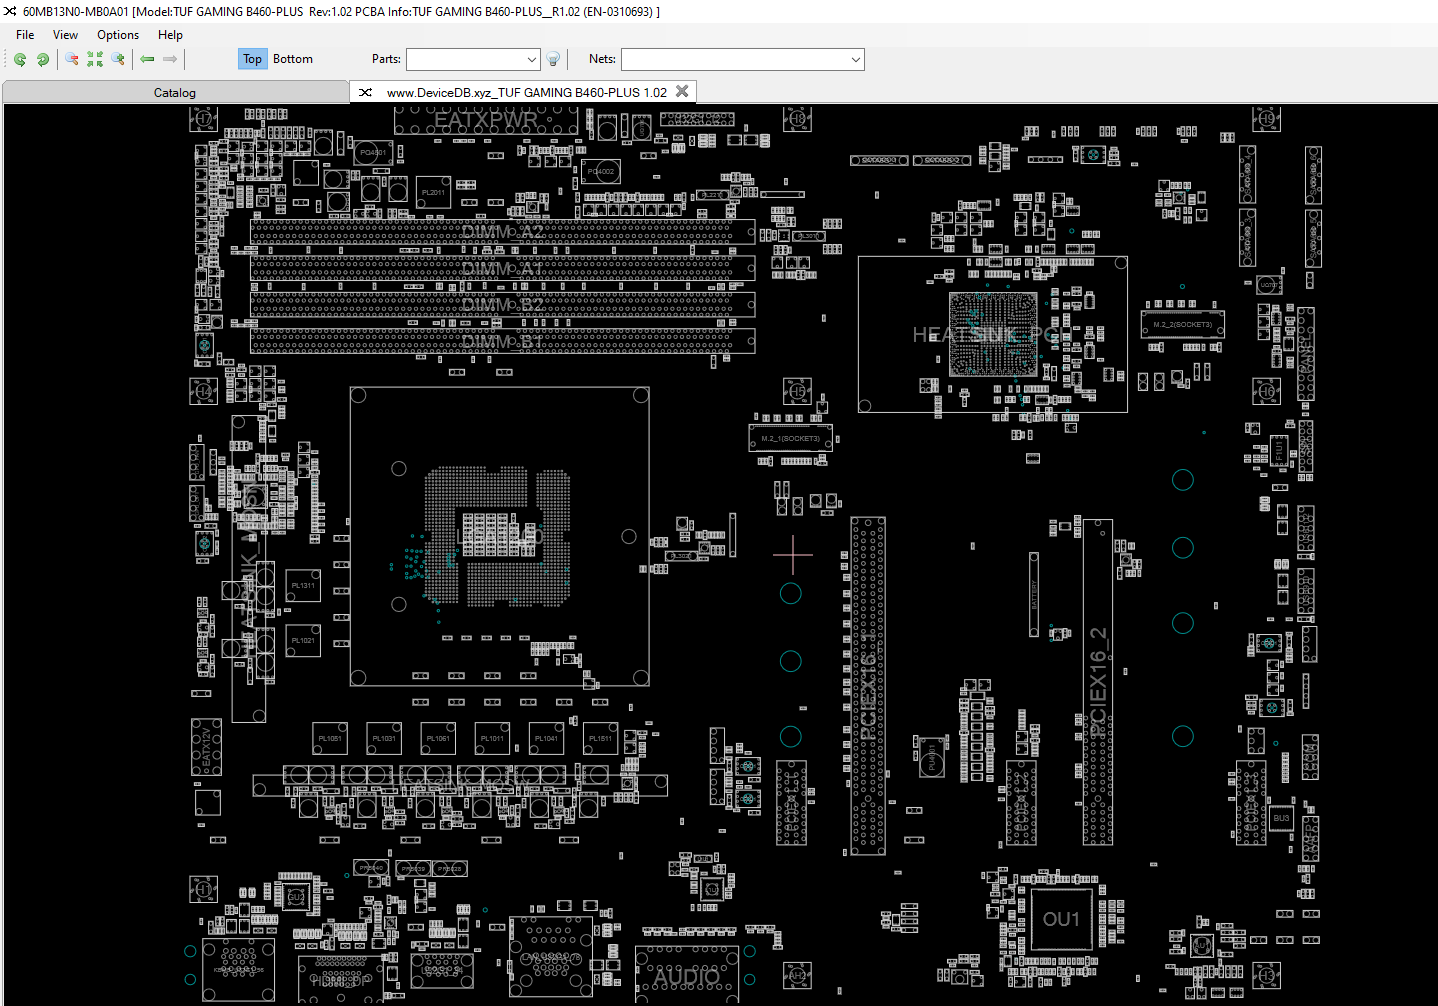The image size is (1438, 1006).
Task: Select the PL1051 inductor component
Action: pyautogui.click(x=330, y=739)
